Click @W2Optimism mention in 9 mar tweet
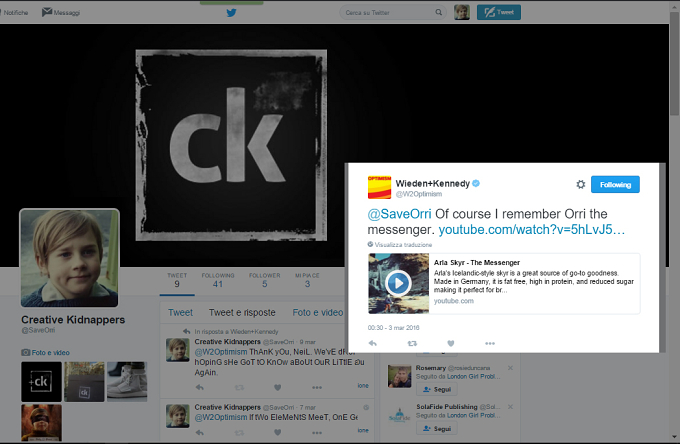 [x=221, y=352]
